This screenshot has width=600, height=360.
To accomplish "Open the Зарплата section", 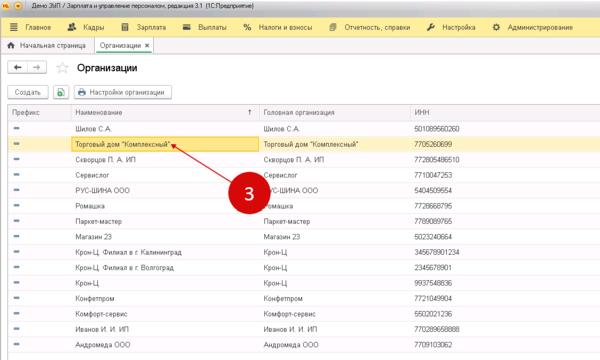I will [x=143, y=27].
